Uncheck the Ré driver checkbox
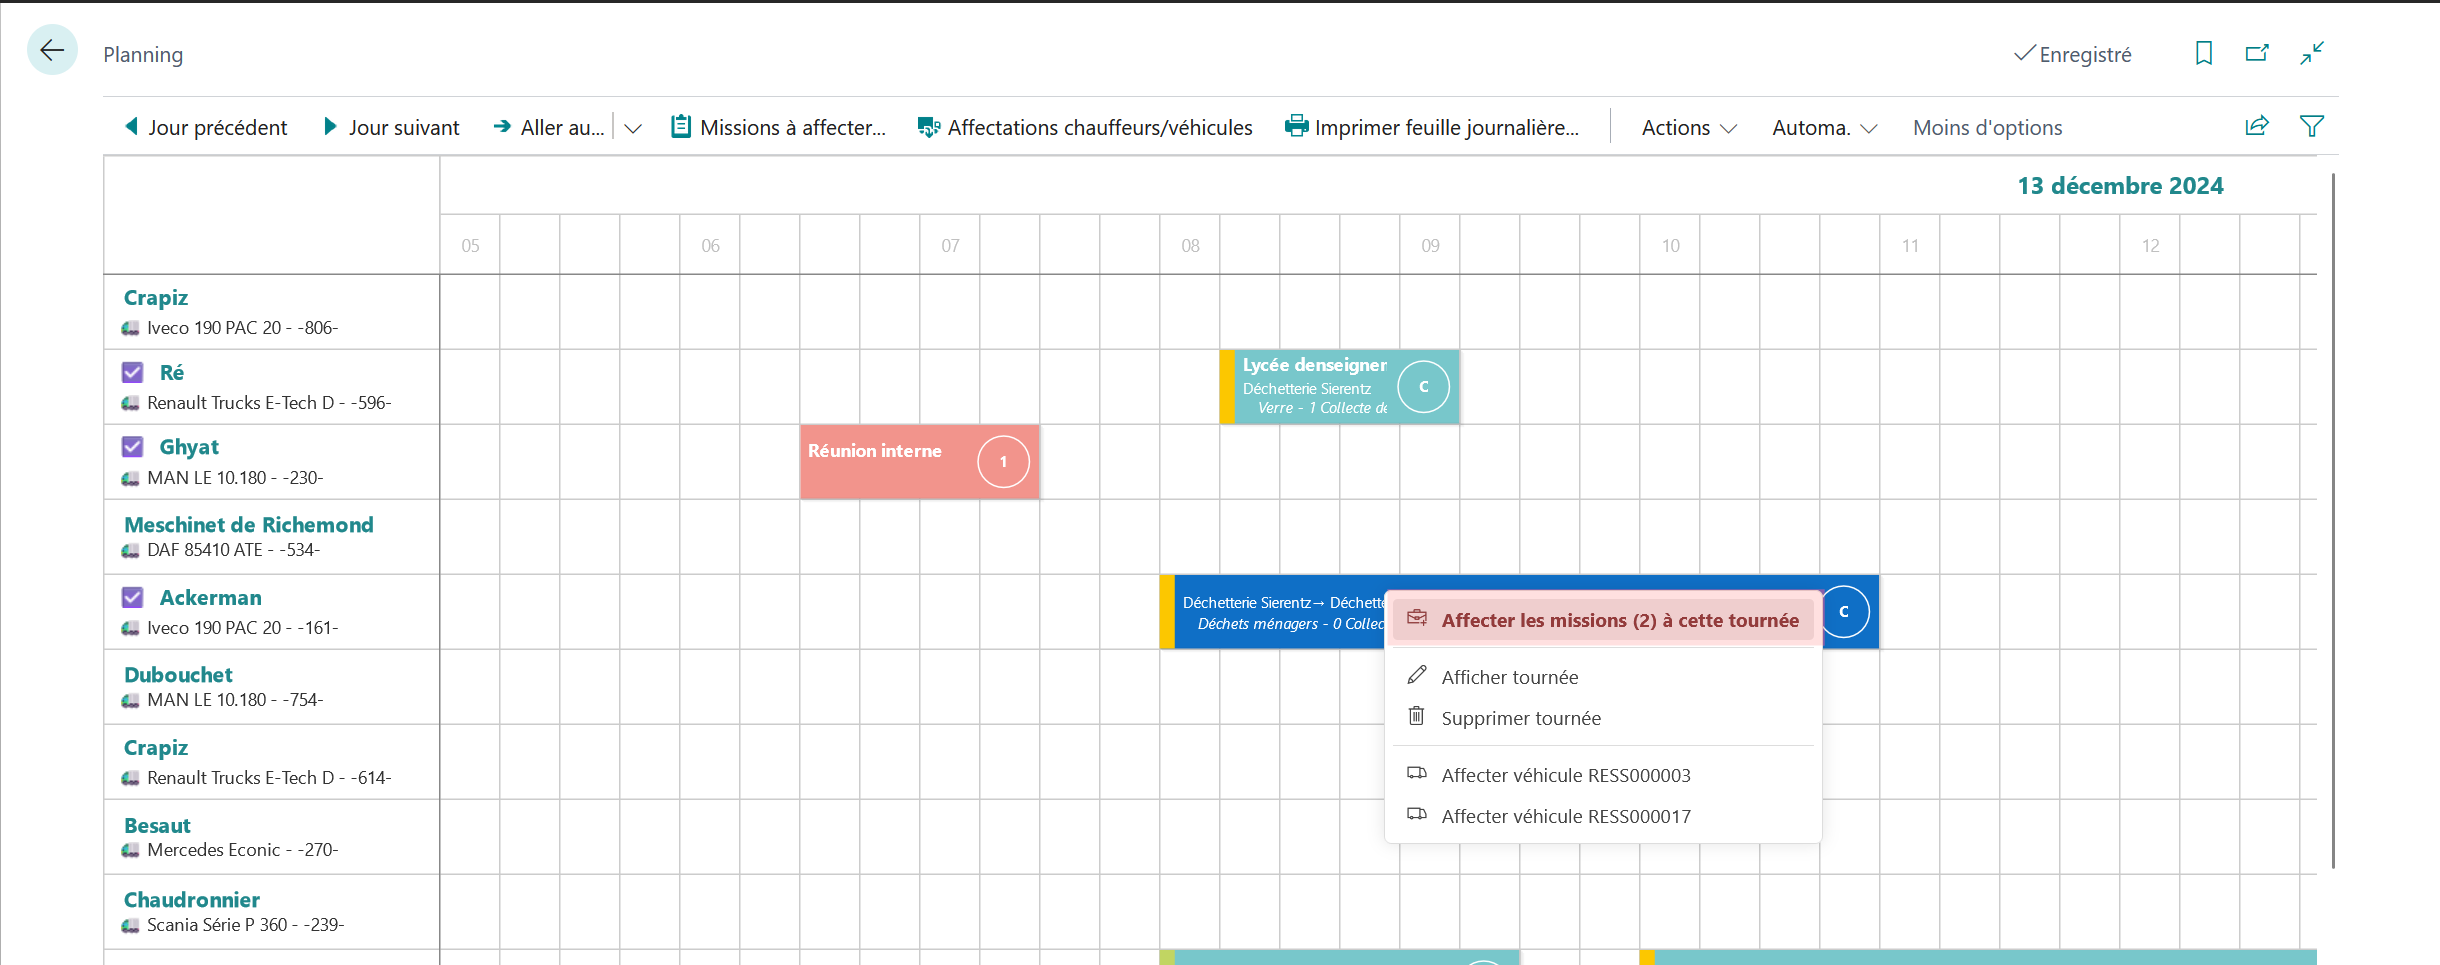The width and height of the screenshot is (2440, 965). coord(132,372)
